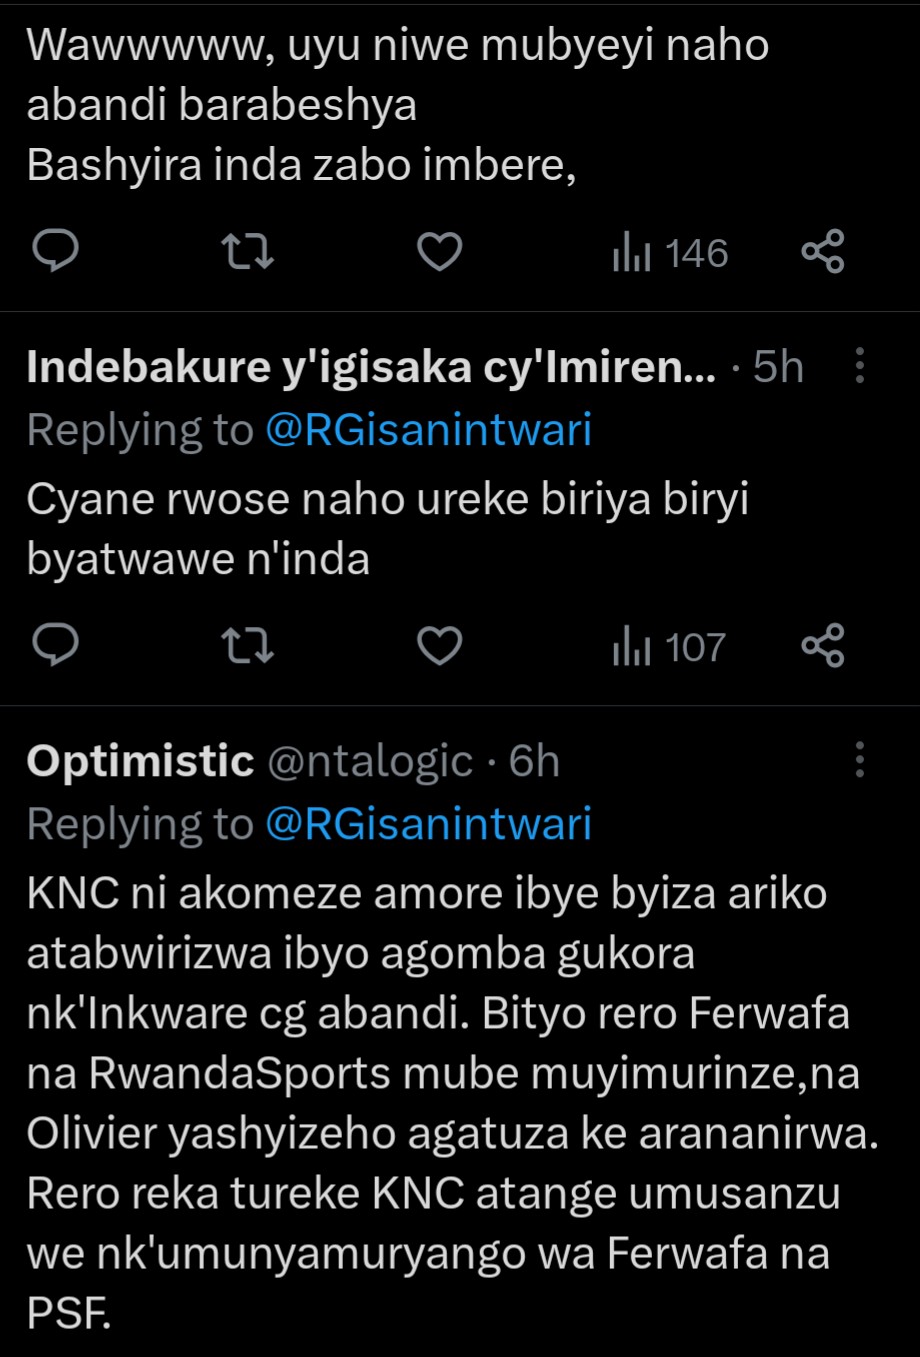Open @RGisanintwari mention in Indebakure's reply
Screen dimensions: 920x1357
coord(428,430)
